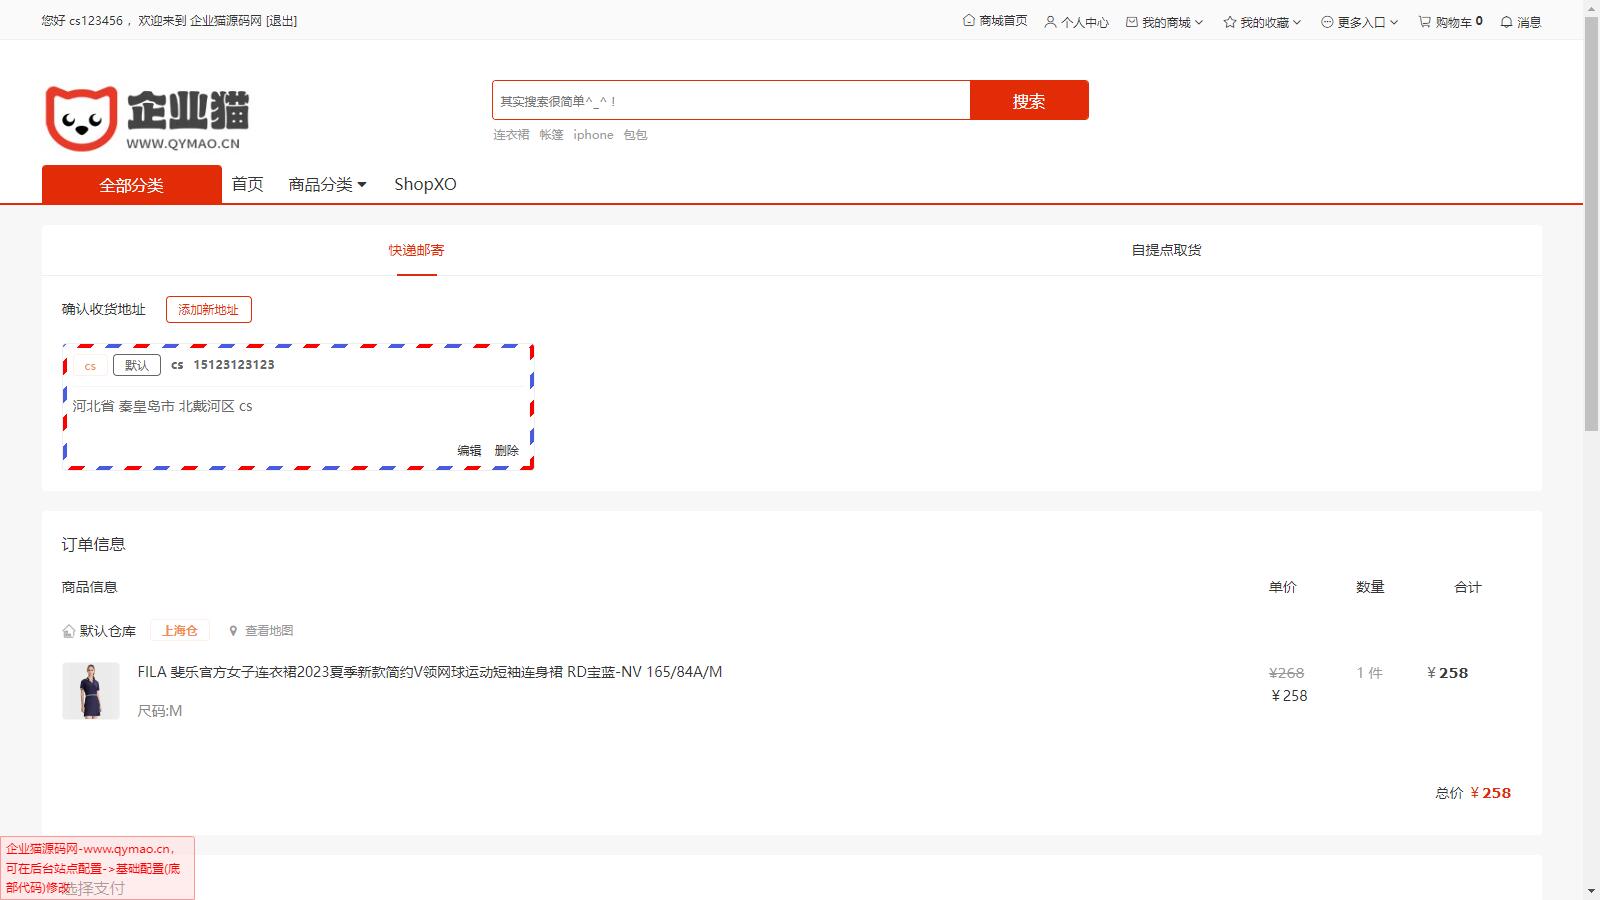The width and height of the screenshot is (1600, 900).
Task: Click the 企业猫 cat logo
Action: [x=82, y=118]
